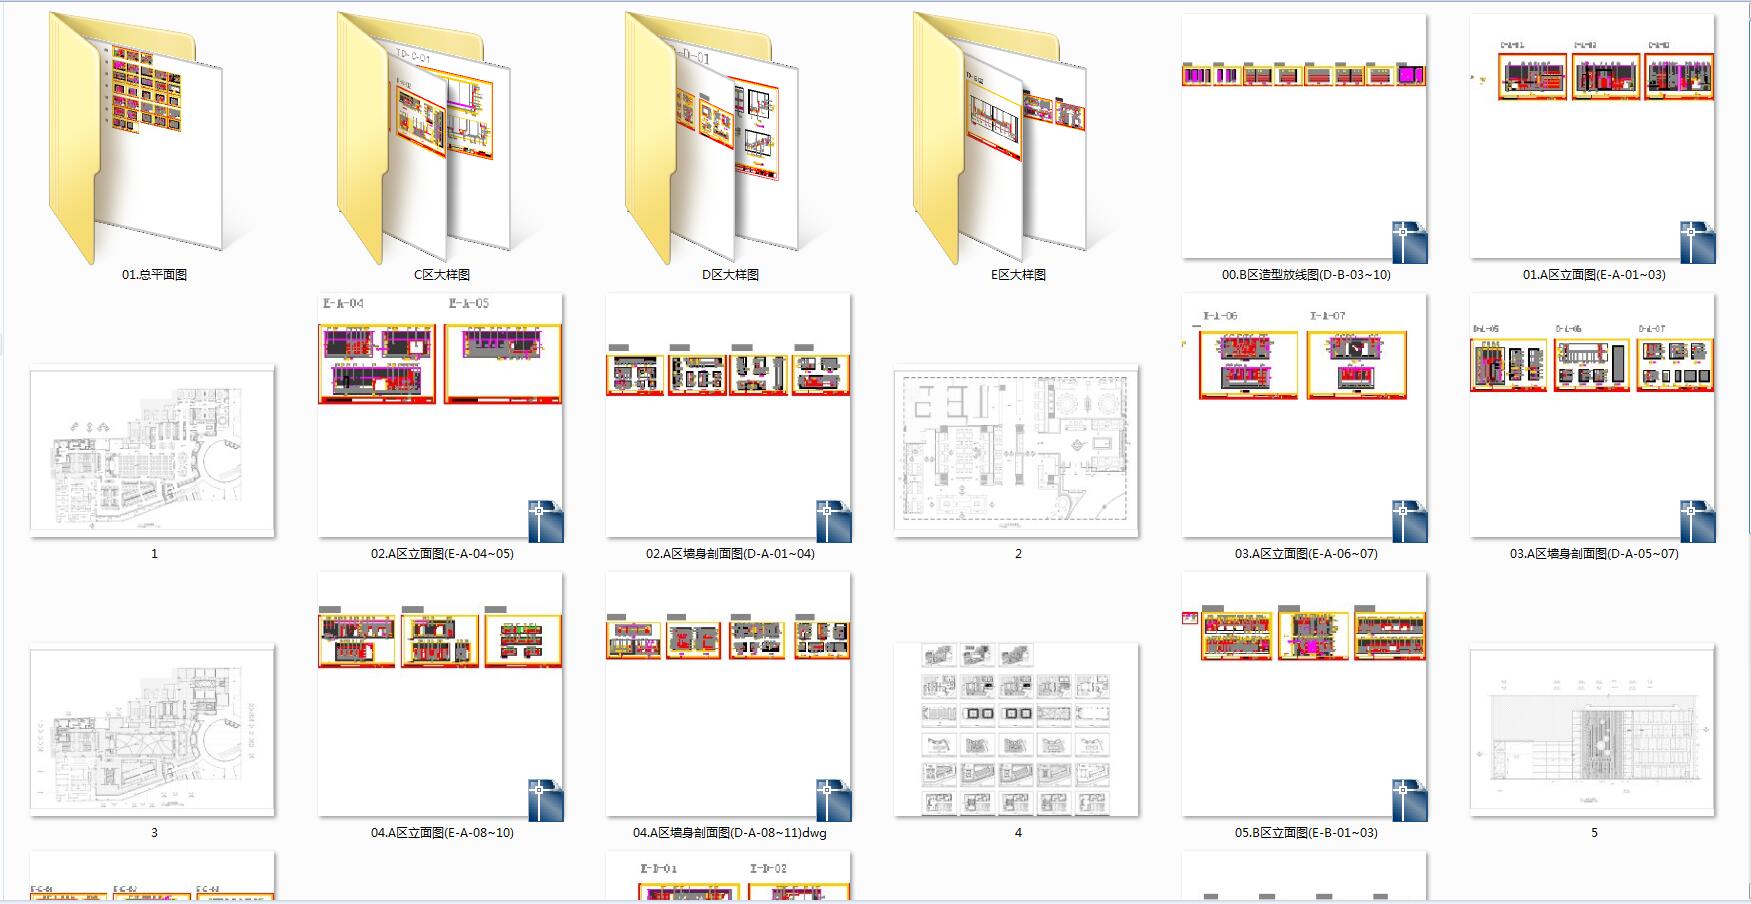The image size is (1751, 904).
Task: Click the label 02.A区立面图(E-A-04~05)
Action: pyautogui.click(x=442, y=553)
